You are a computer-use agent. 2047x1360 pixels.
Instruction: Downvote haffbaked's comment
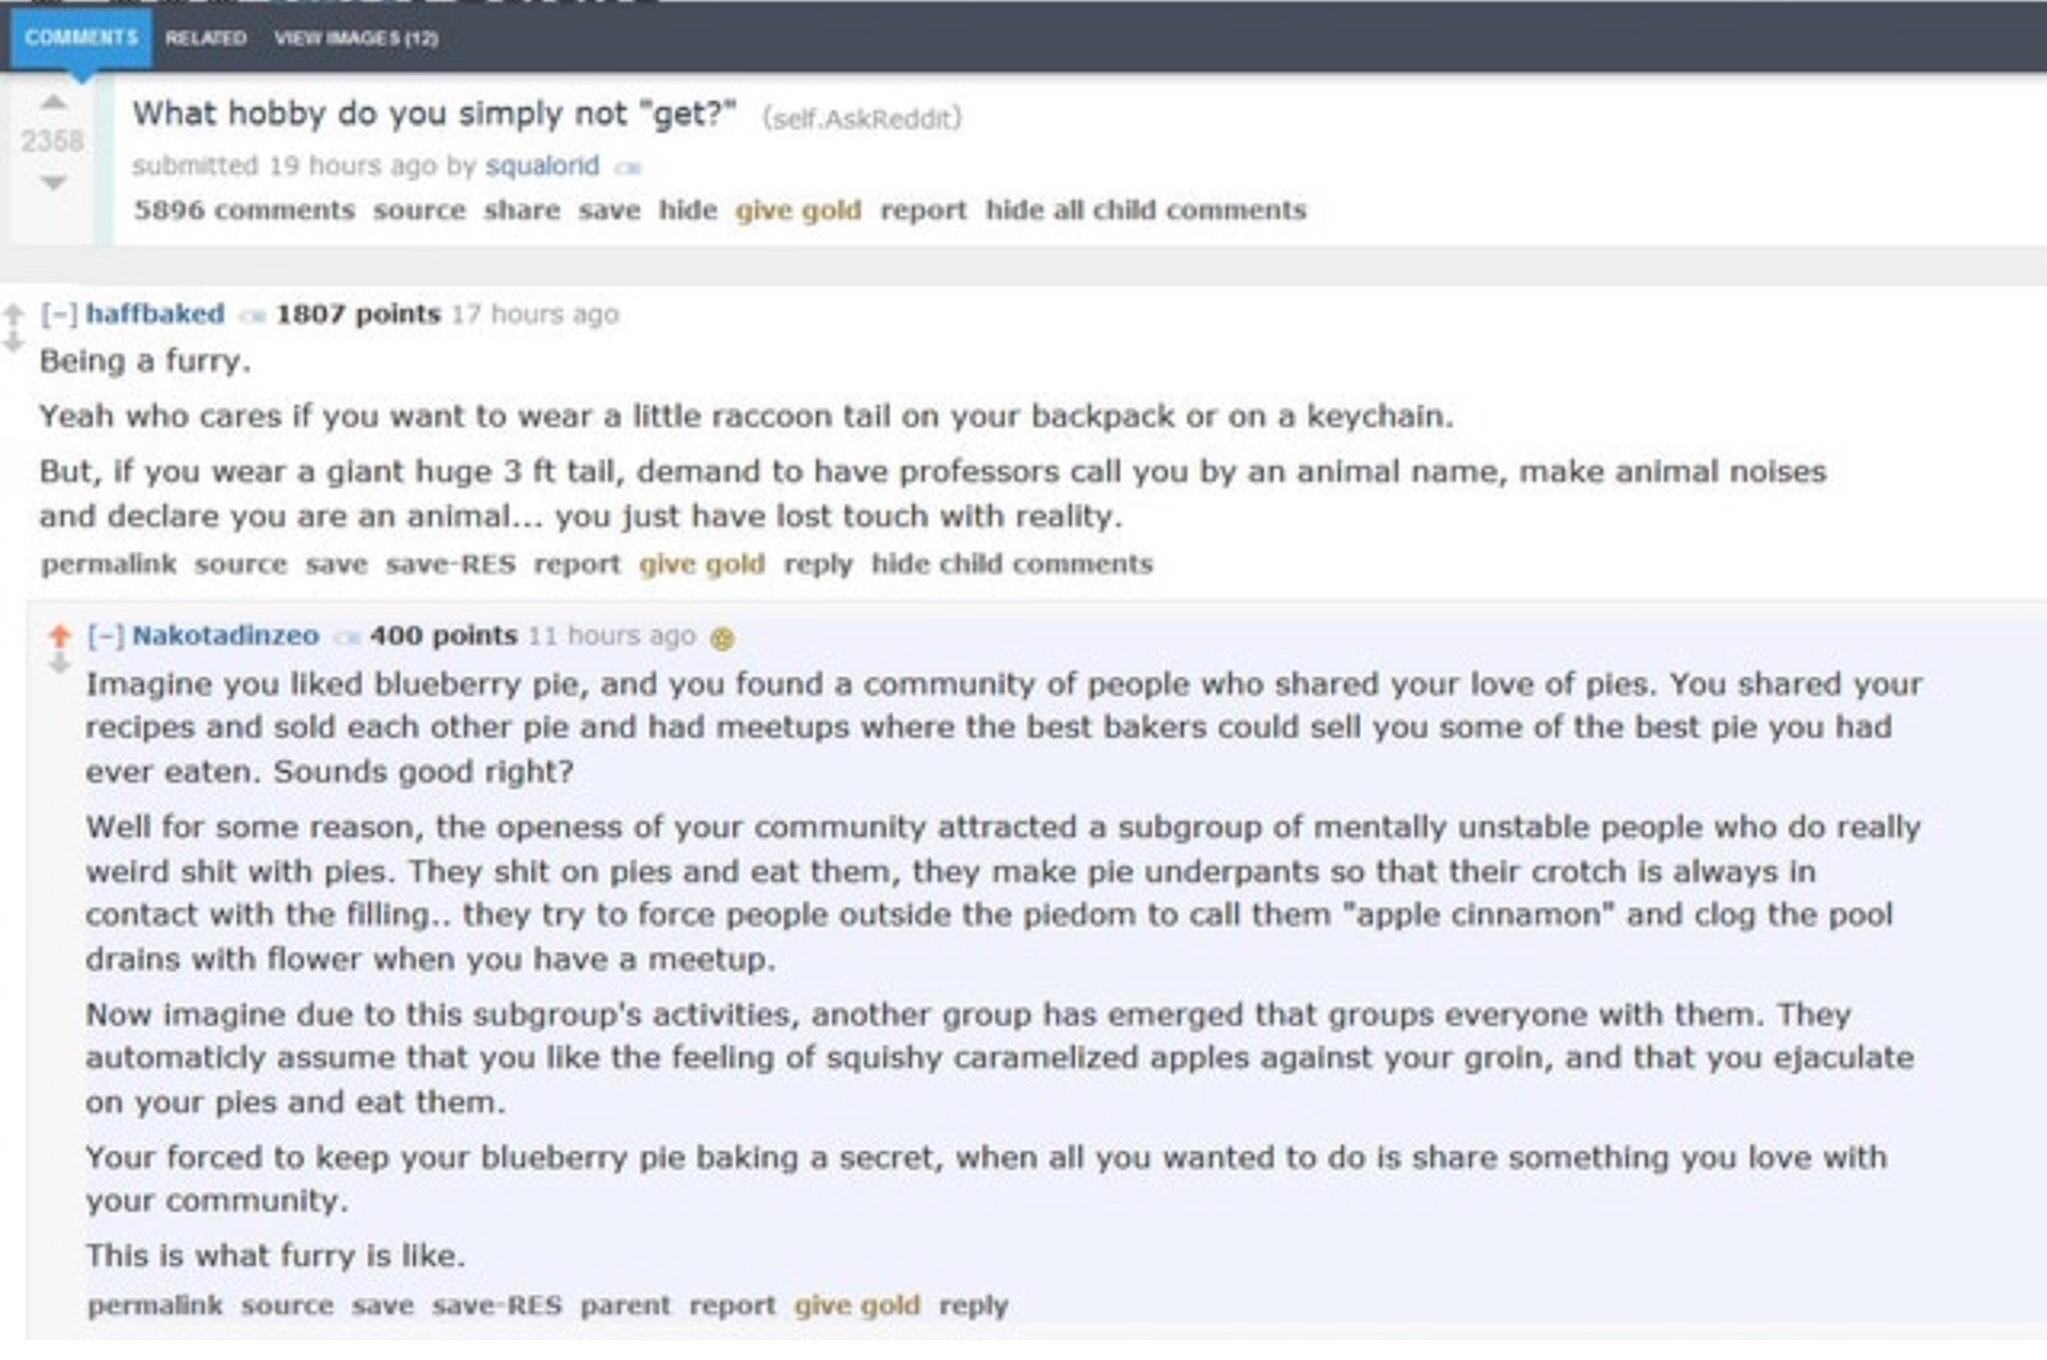13,342
